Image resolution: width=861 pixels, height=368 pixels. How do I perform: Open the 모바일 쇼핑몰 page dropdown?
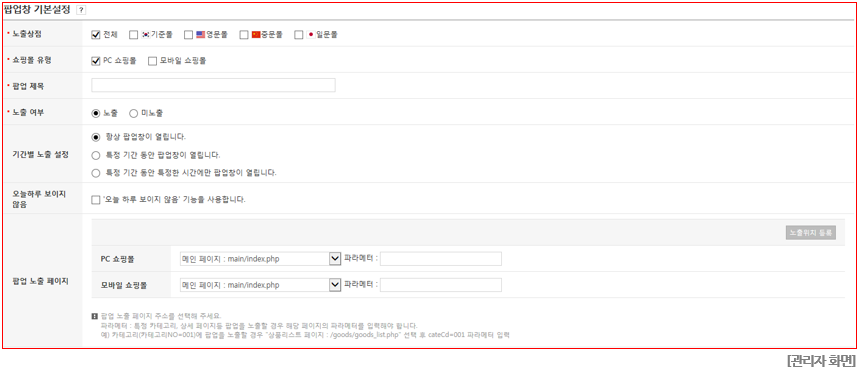260,285
